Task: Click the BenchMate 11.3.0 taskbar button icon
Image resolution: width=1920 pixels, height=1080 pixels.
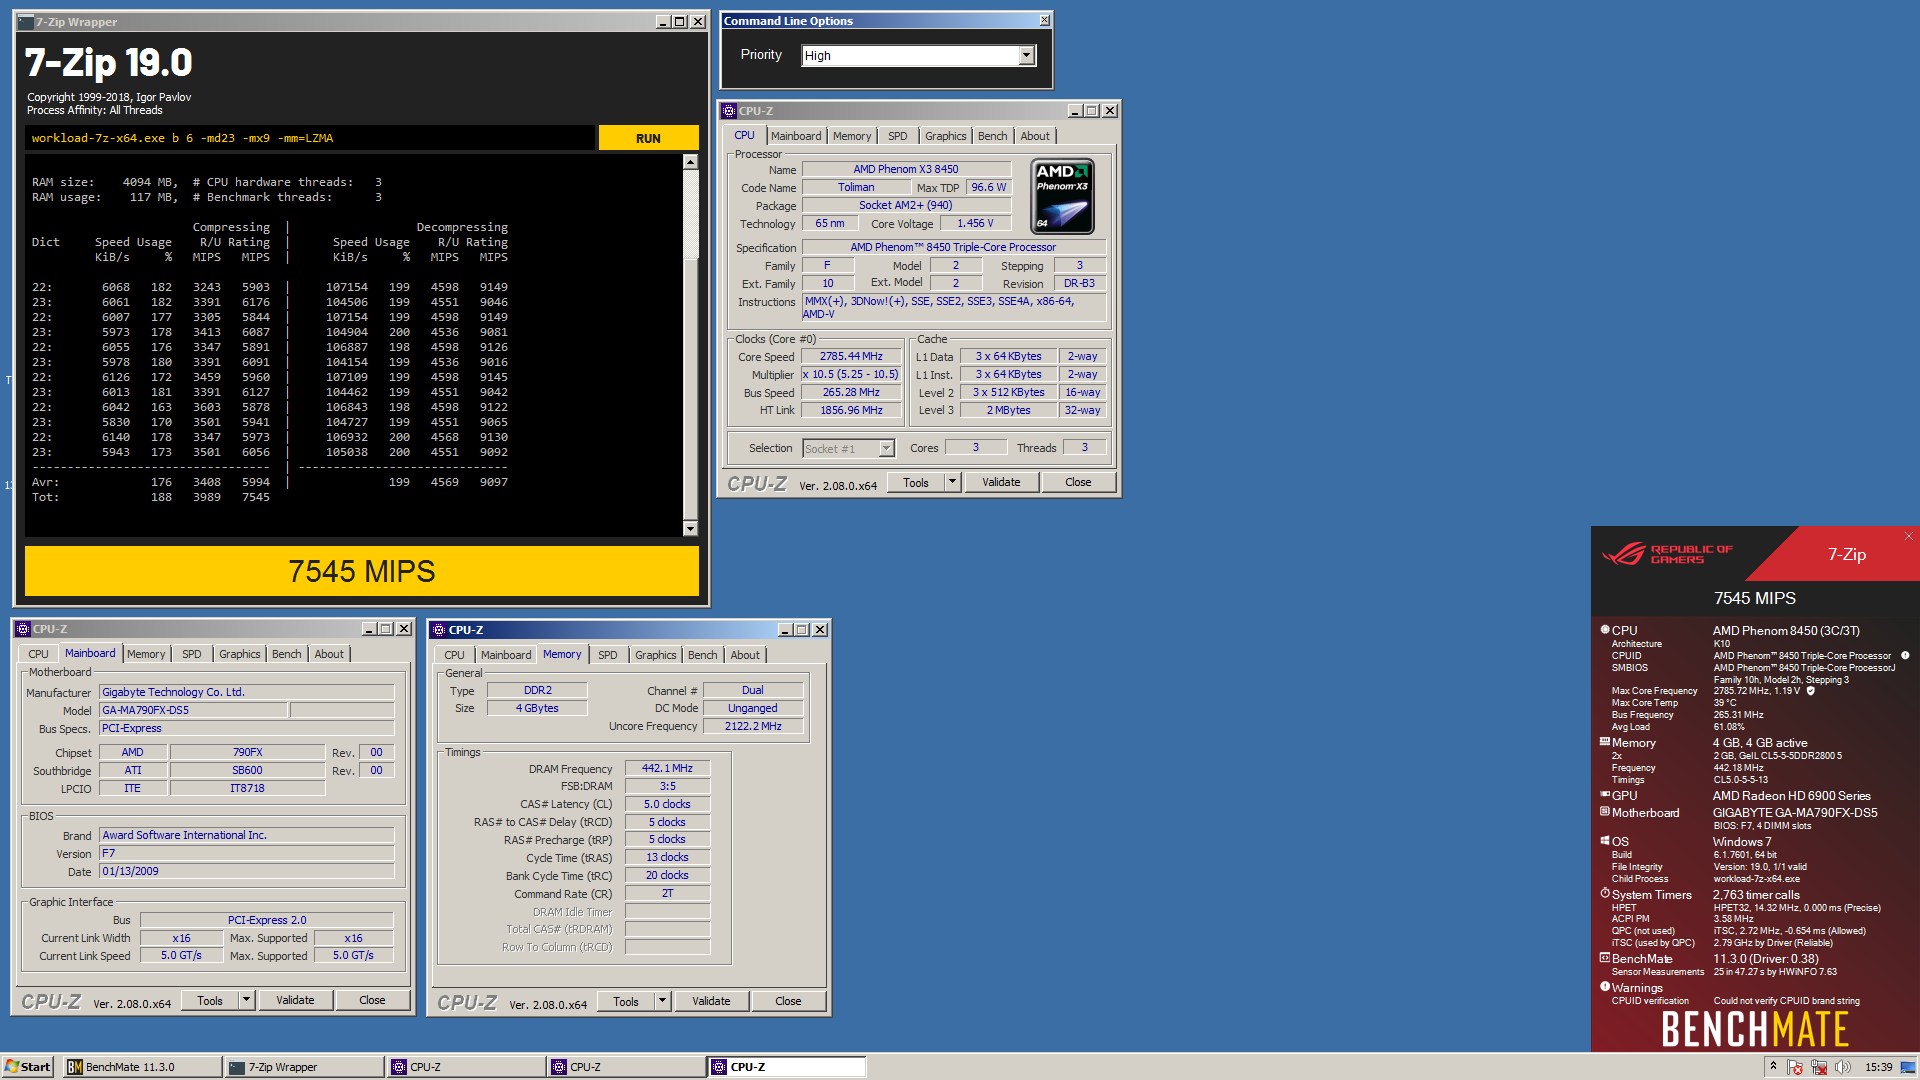Action: pos(75,1067)
